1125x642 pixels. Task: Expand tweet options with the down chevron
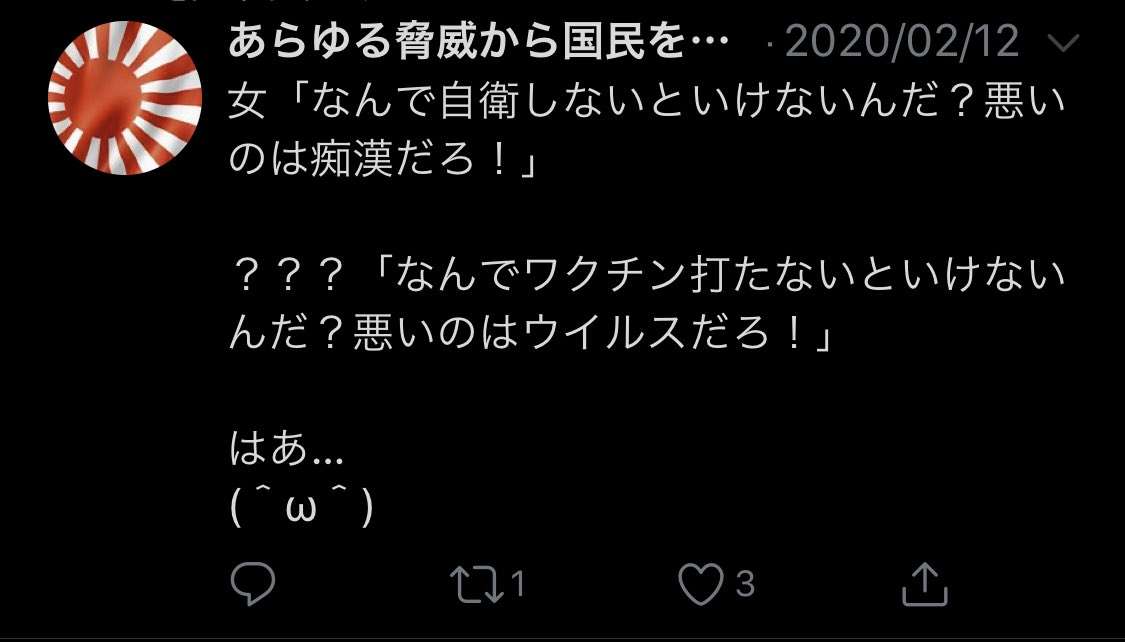click(x=1063, y=44)
